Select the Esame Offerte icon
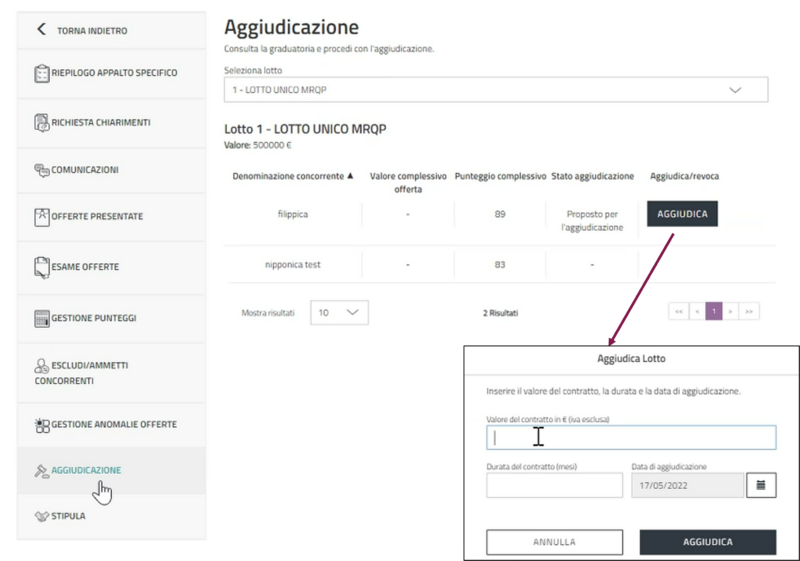800x561 pixels. [42, 267]
